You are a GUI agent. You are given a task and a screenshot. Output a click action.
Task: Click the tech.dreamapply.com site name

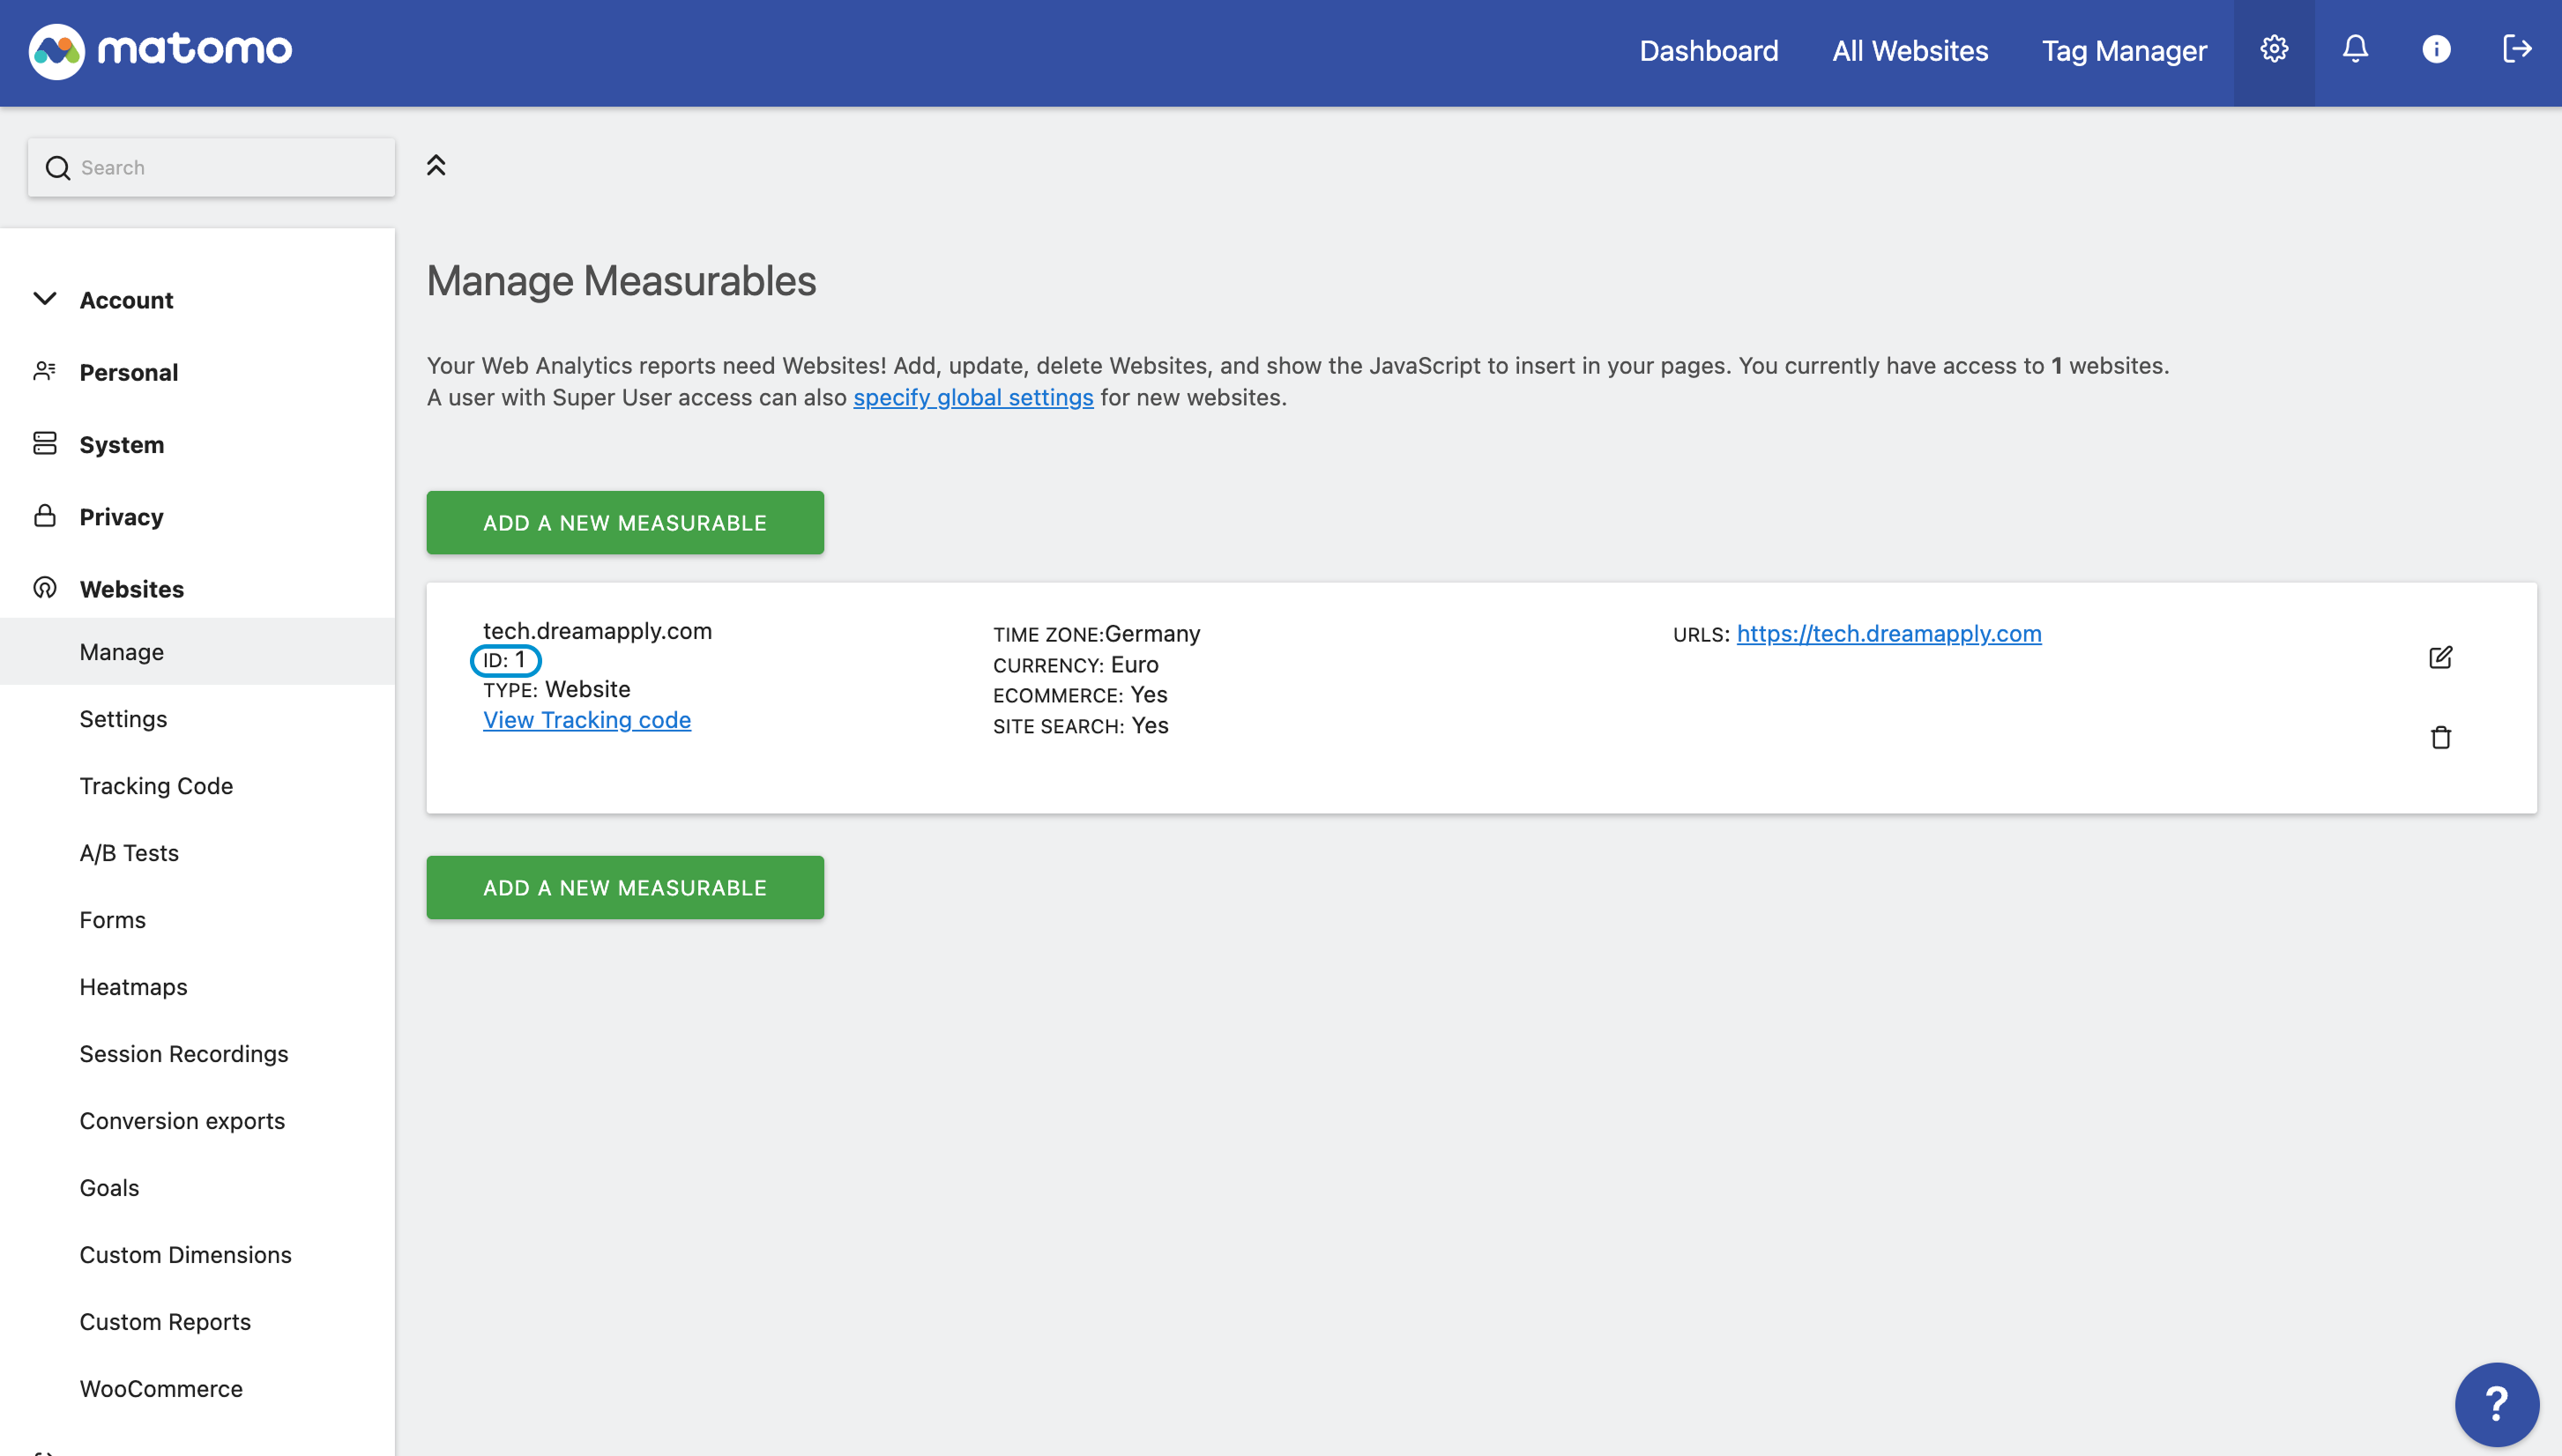tap(597, 631)
